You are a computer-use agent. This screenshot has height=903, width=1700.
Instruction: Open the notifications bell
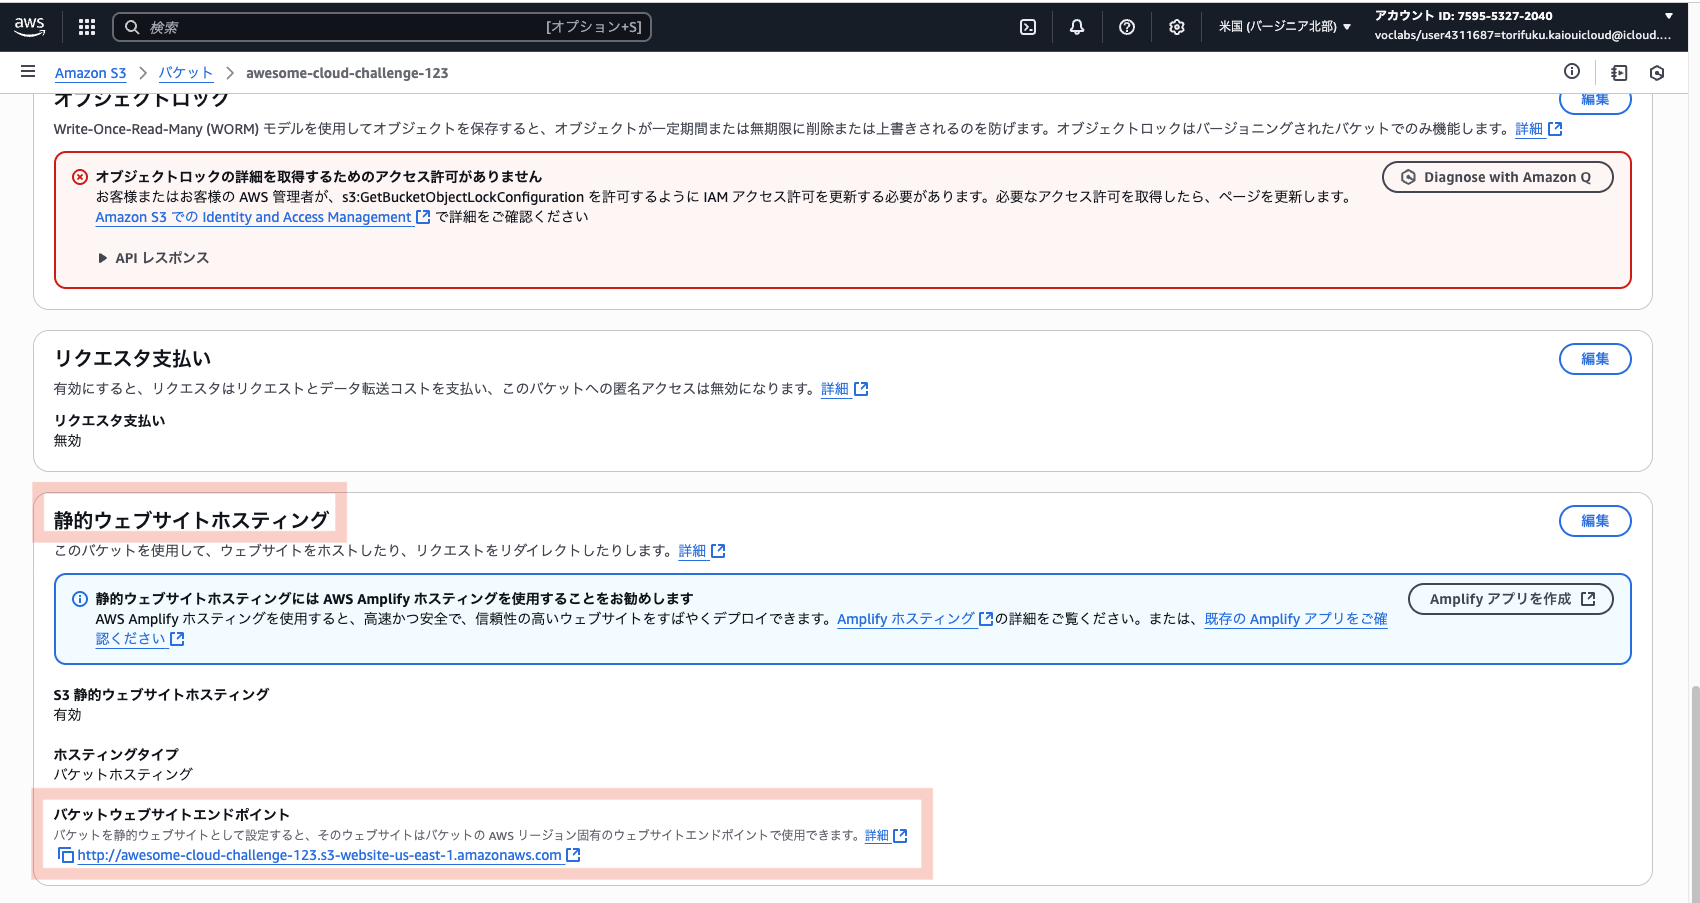point(1077,27)
